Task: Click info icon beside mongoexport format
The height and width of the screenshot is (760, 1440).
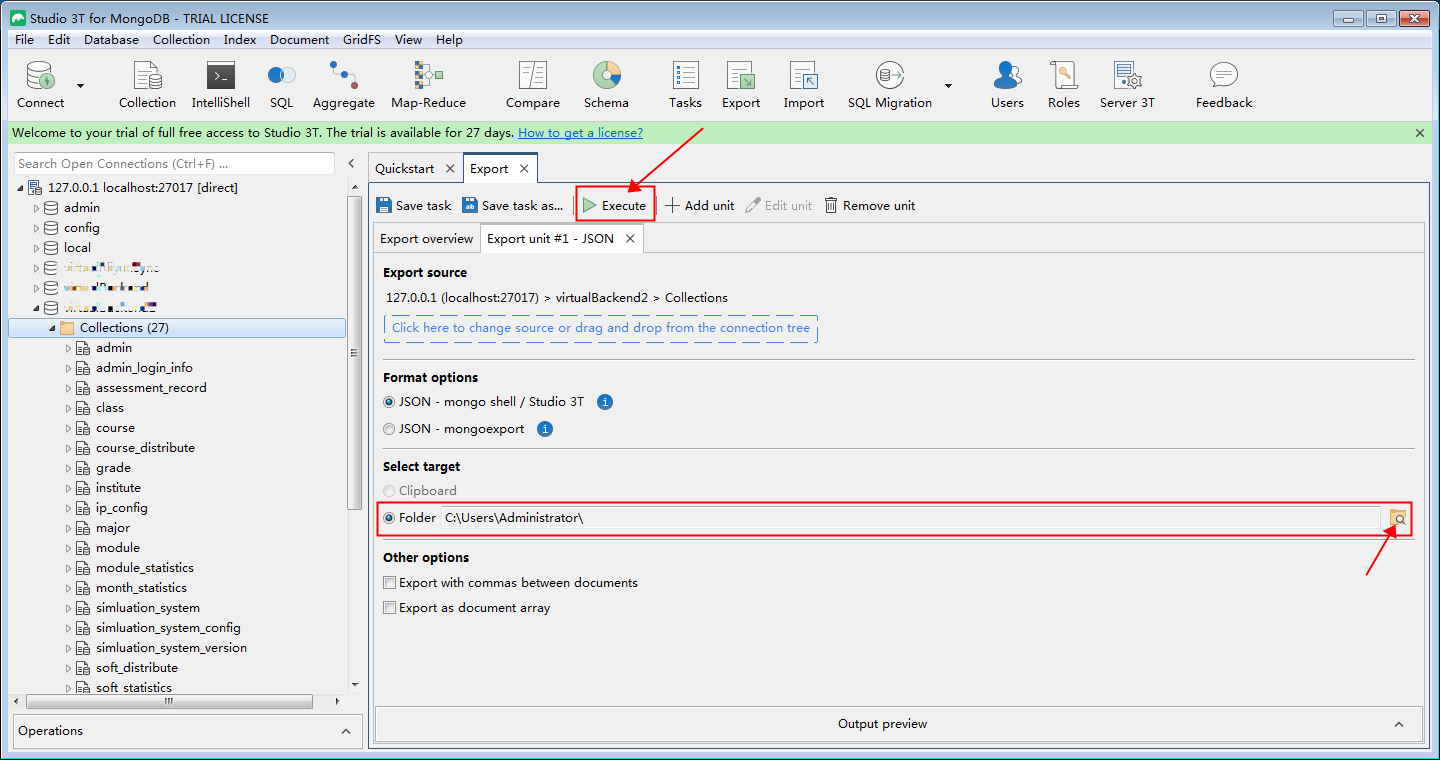Action: tap(545, 429)
